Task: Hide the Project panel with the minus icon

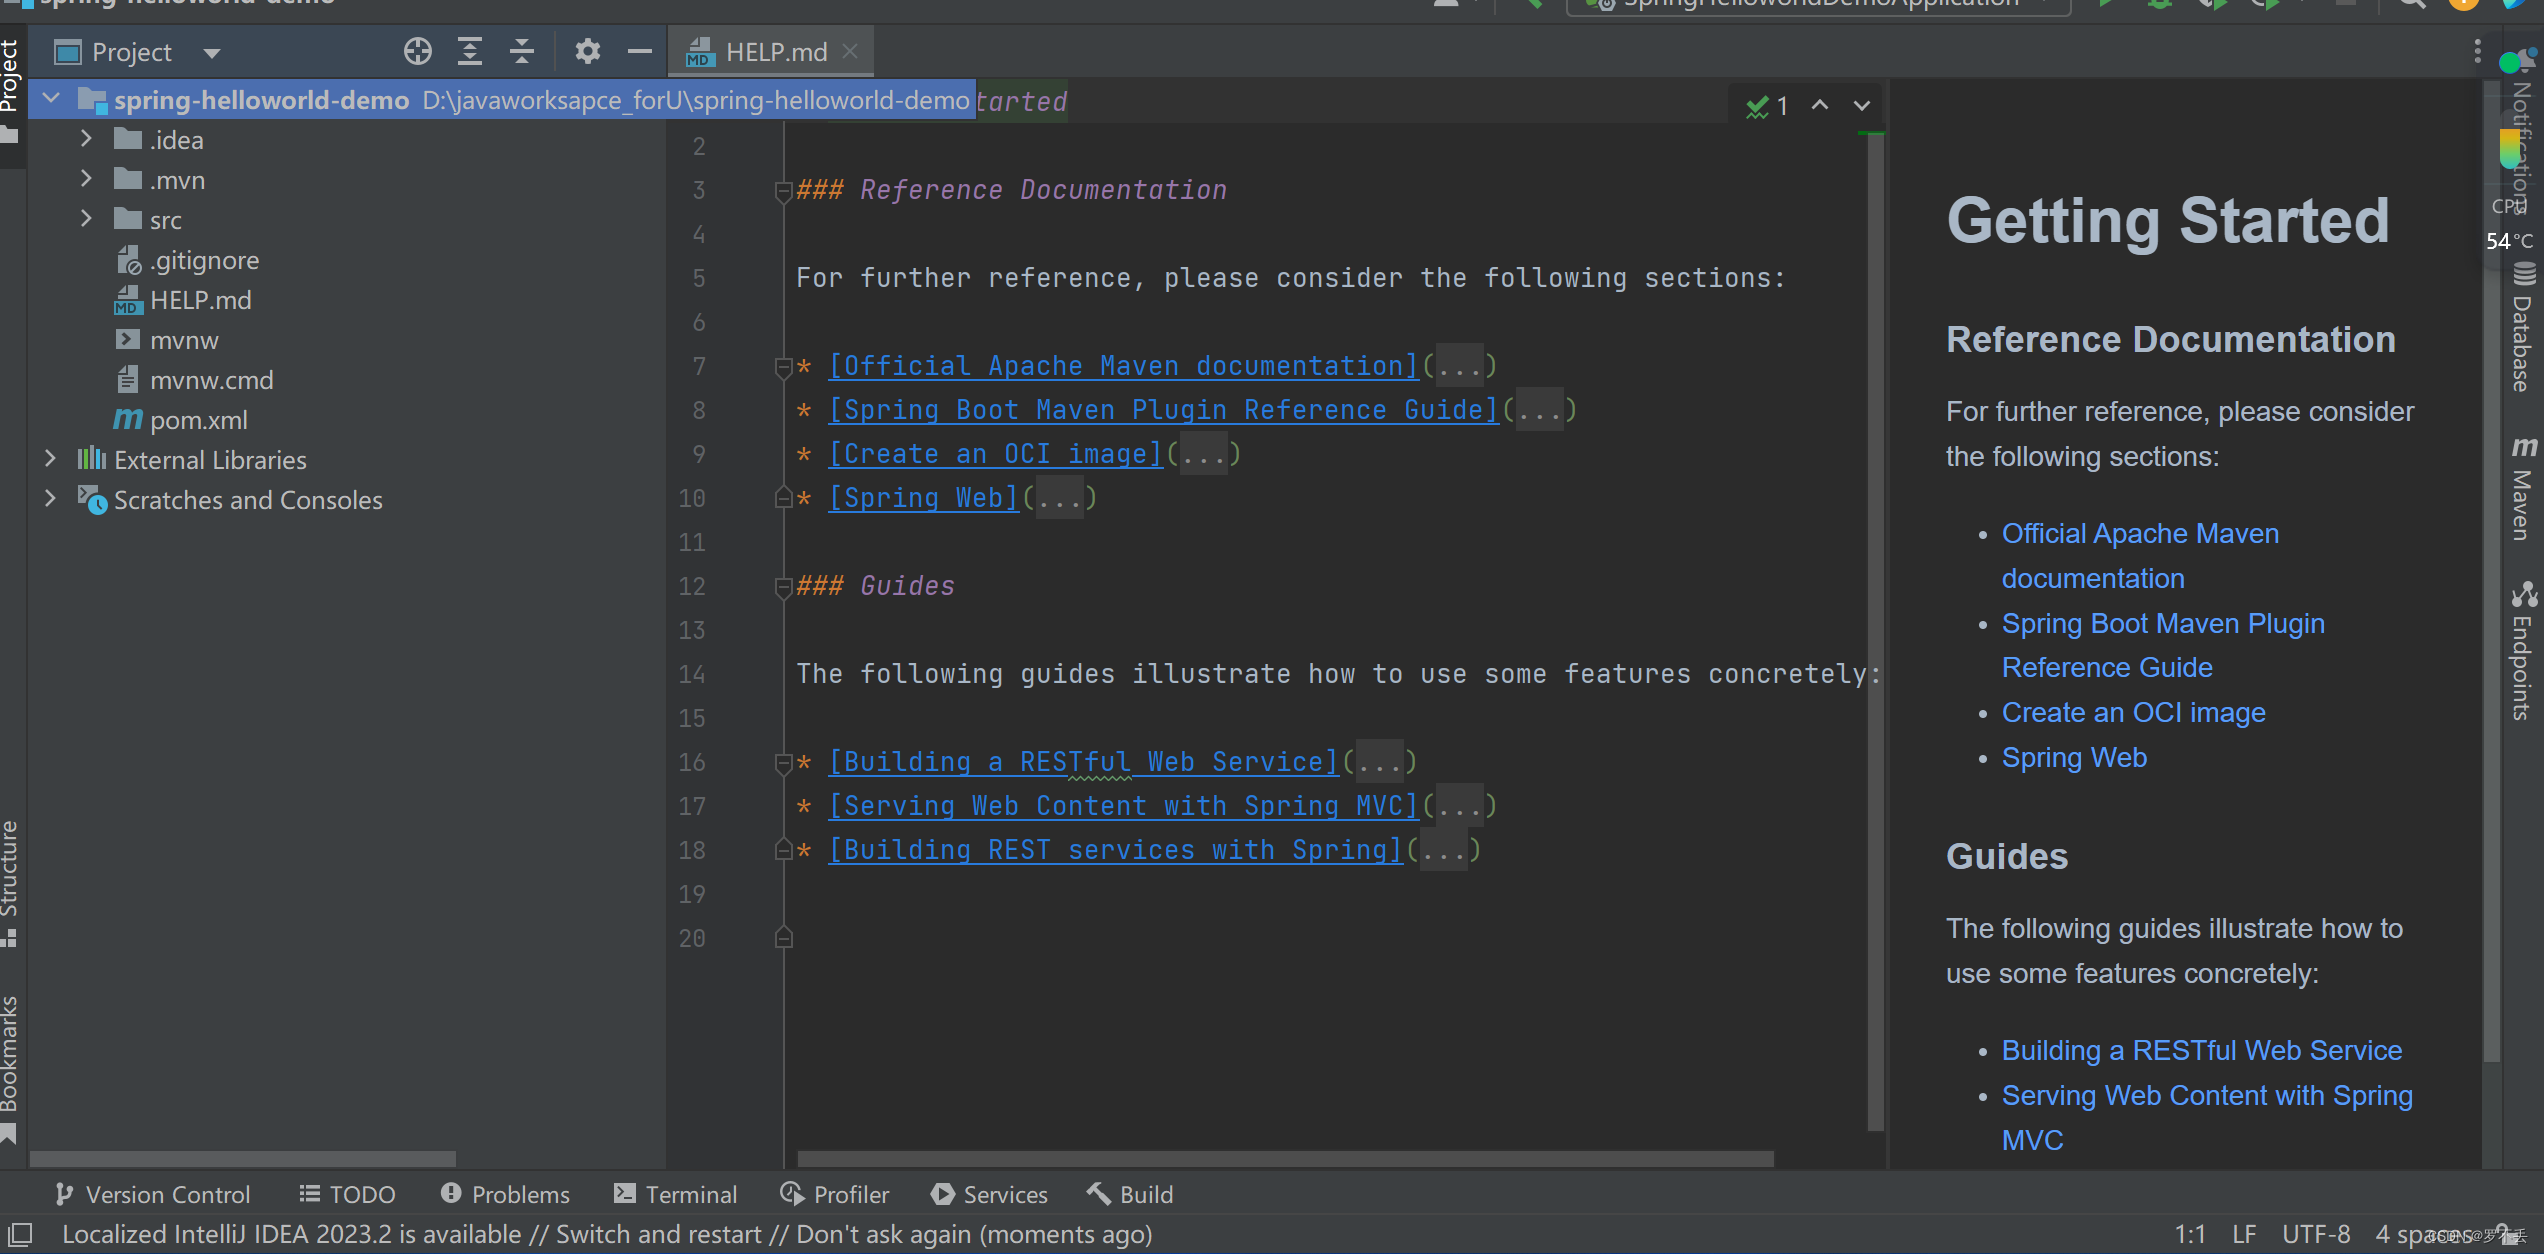Action: pyautogui.click(x=640, y=51)
